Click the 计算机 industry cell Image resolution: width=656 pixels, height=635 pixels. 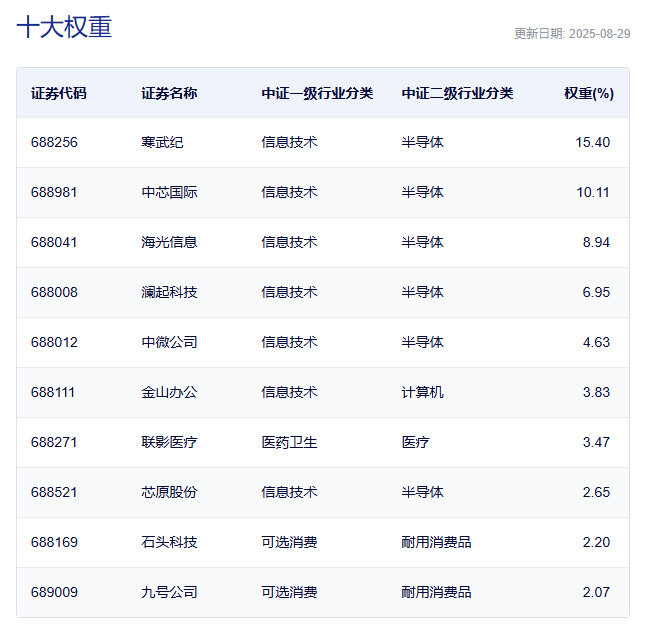click(423, 392)
